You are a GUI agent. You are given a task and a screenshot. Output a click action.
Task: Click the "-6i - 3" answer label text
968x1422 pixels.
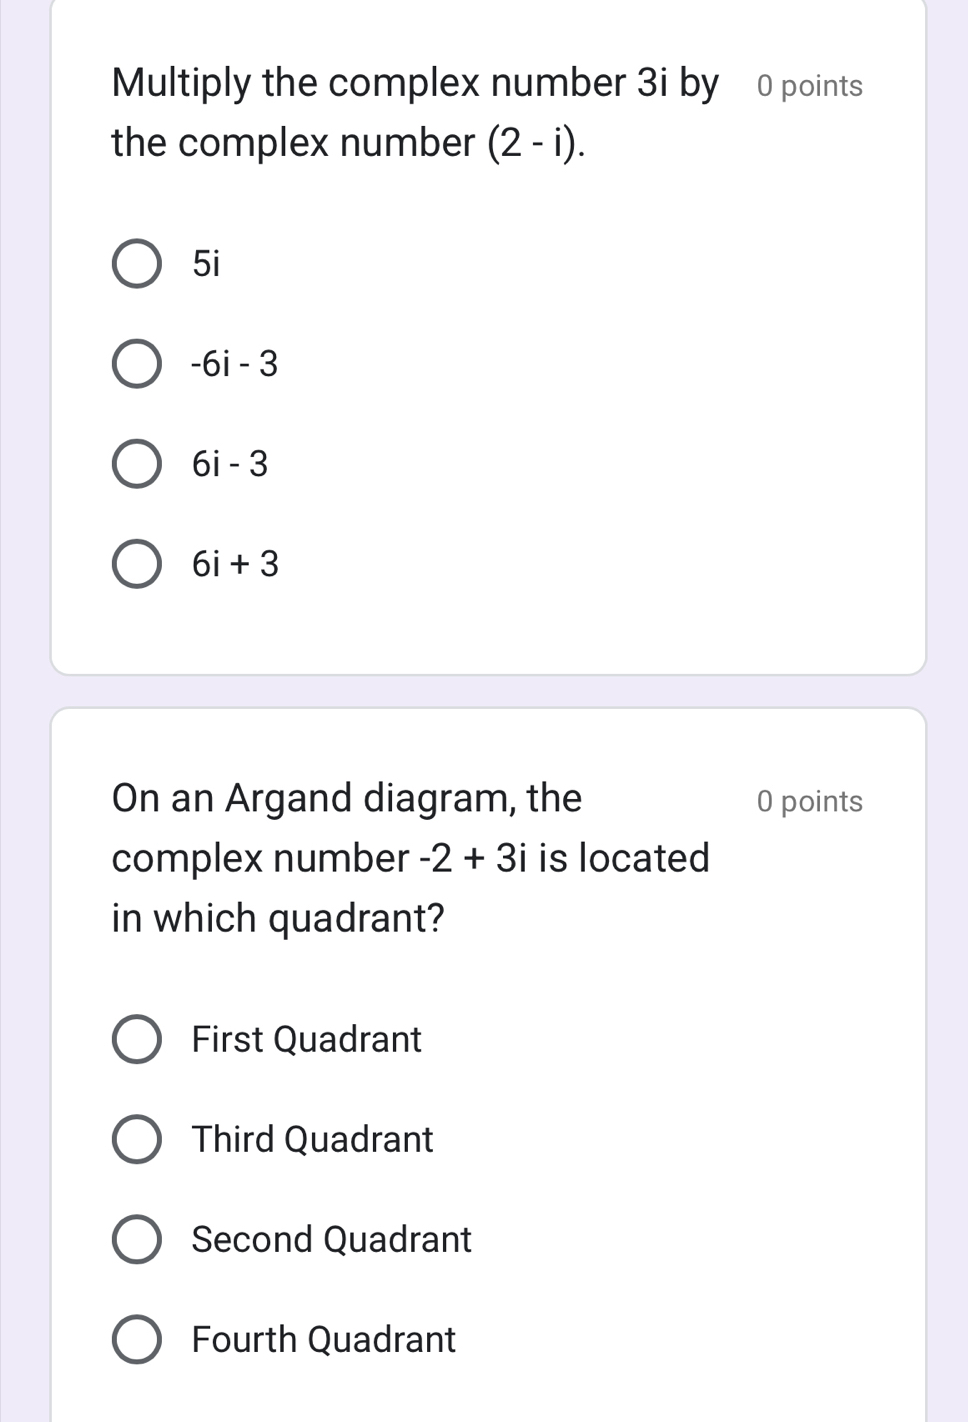point(235,364)
